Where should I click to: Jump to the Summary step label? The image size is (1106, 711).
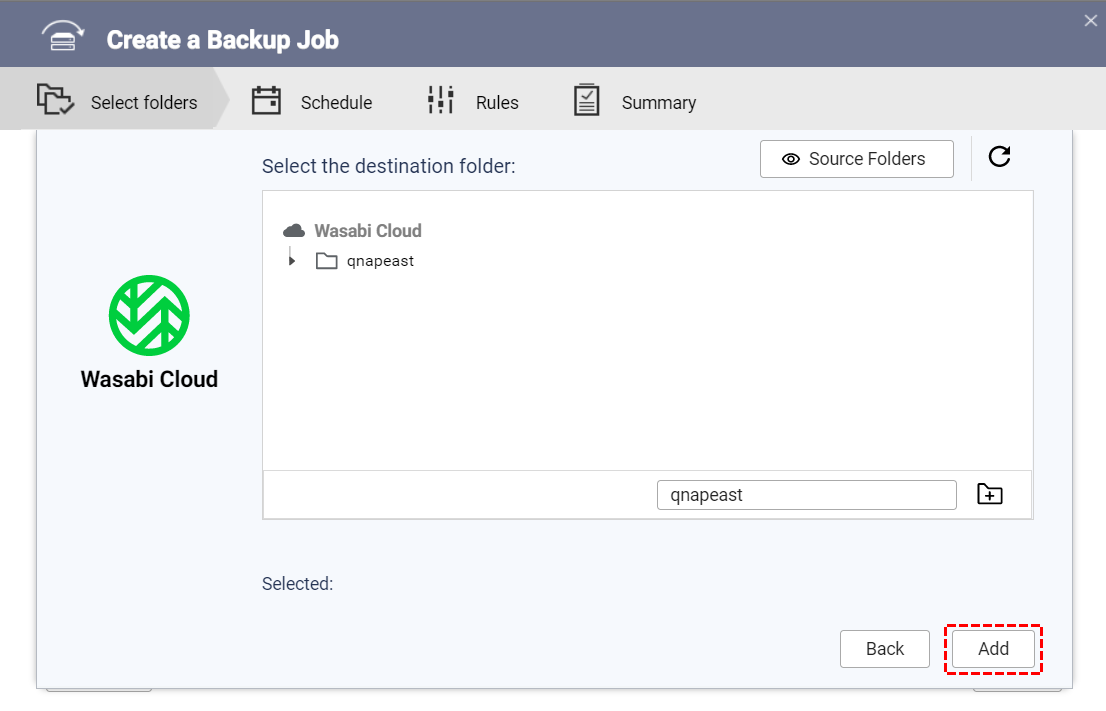[658, 103]
